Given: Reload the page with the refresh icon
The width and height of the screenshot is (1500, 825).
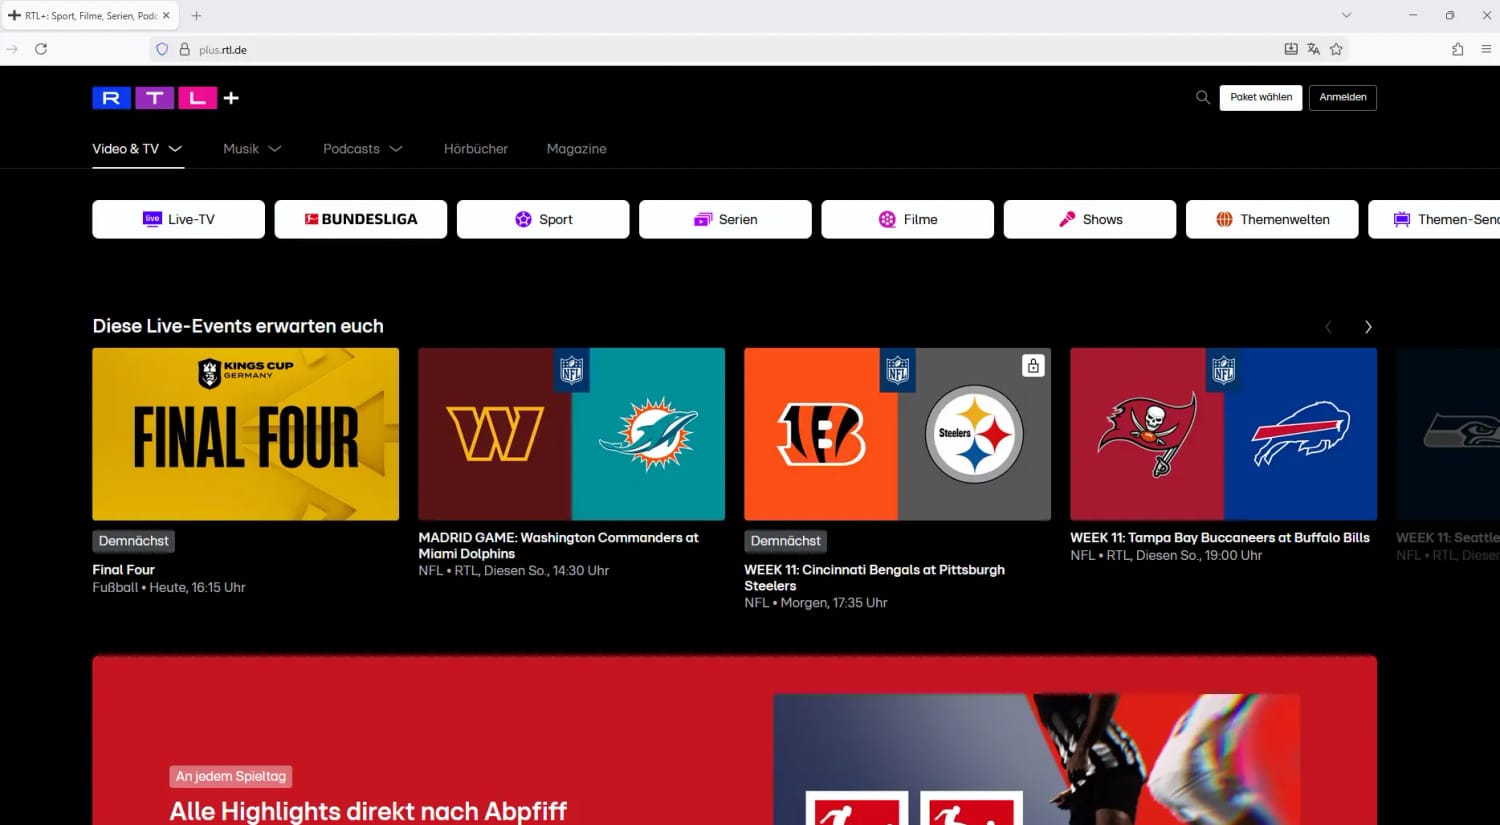Looking at the screenshot, I should click(x=40, y=48).
